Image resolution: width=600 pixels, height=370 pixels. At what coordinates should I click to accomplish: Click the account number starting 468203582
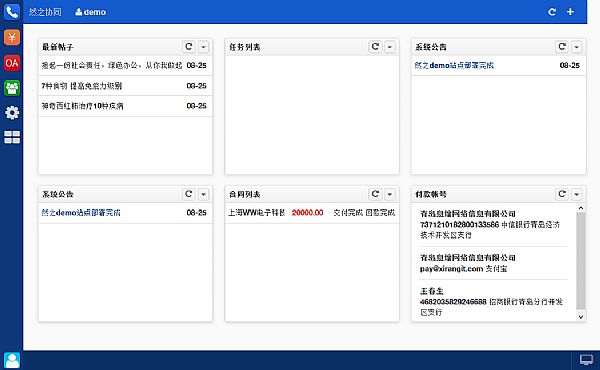(453, 302)
